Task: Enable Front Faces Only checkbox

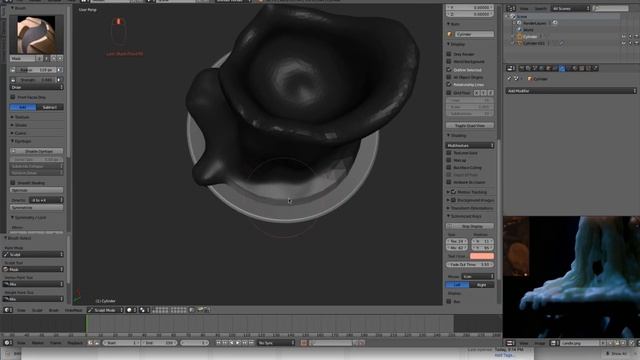Action: pos(13,97)
